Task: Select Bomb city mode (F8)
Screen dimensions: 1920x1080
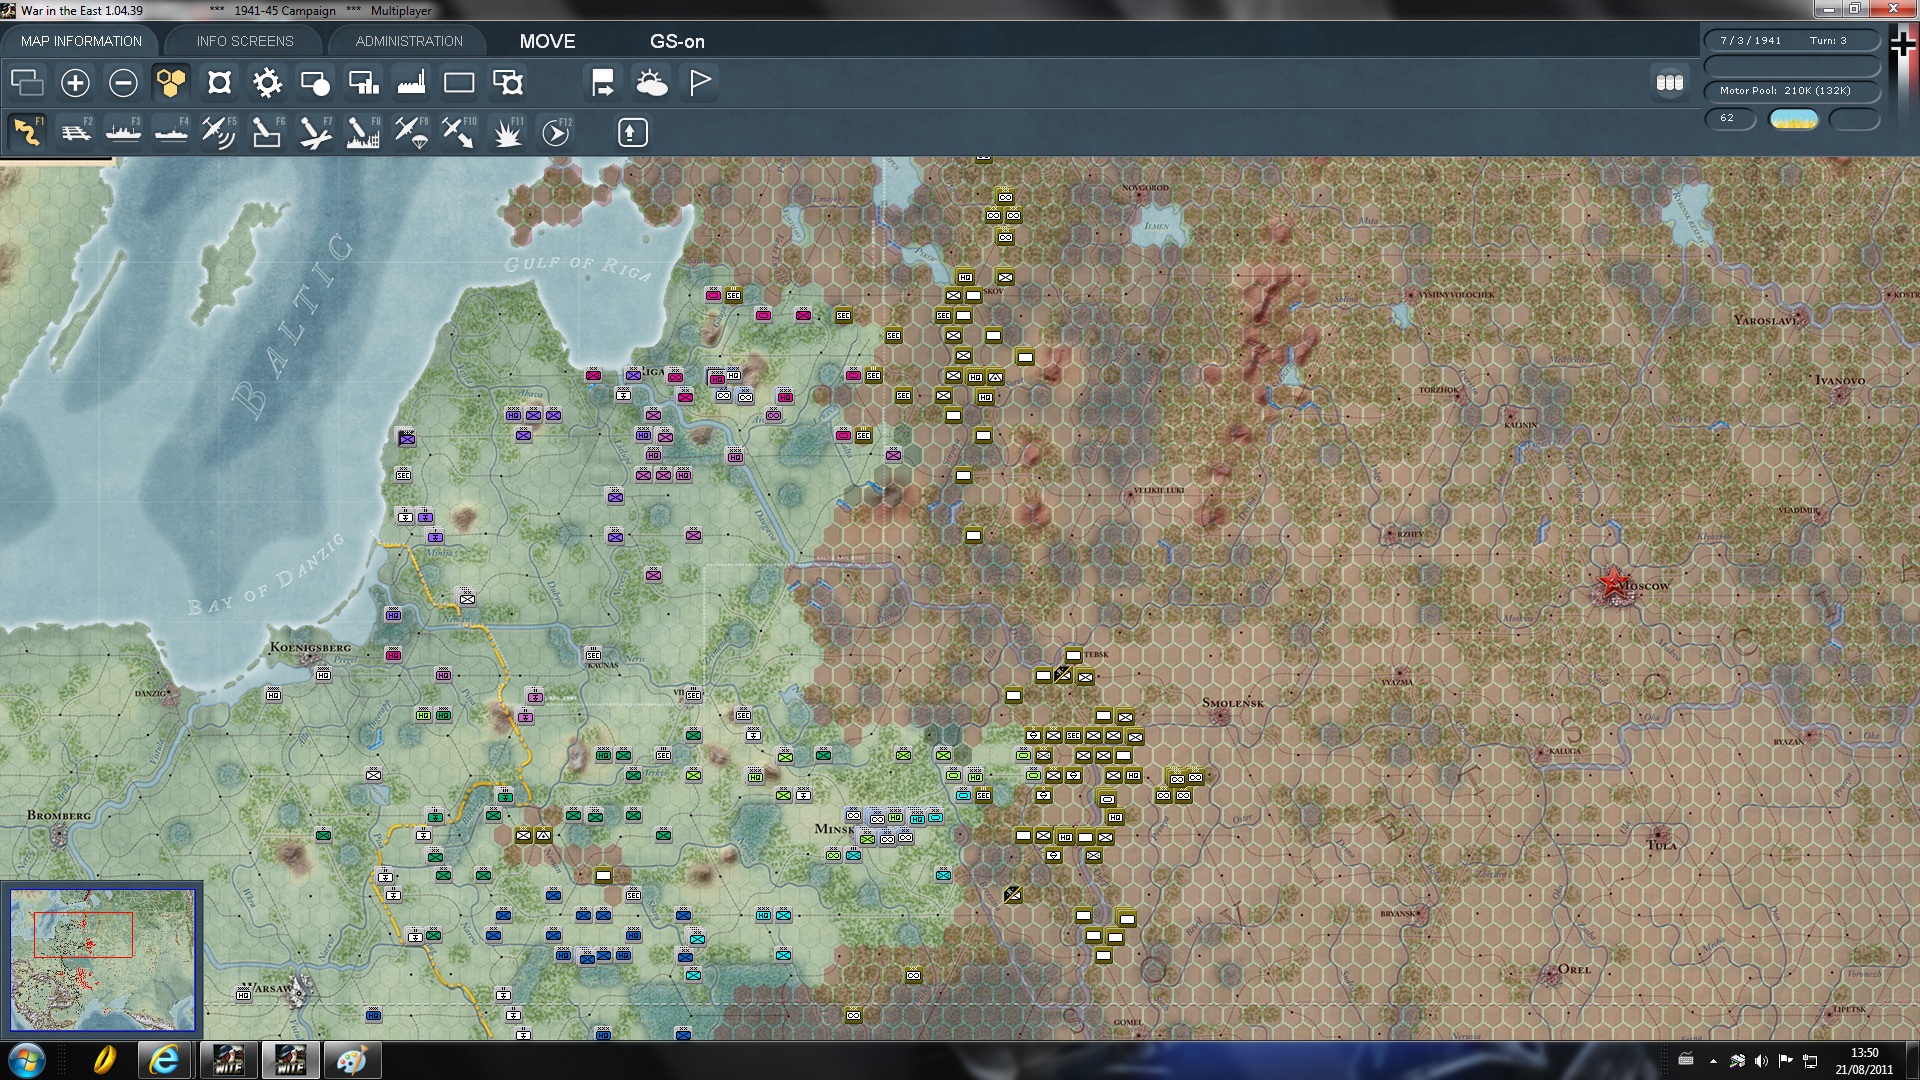Action: 363,132
